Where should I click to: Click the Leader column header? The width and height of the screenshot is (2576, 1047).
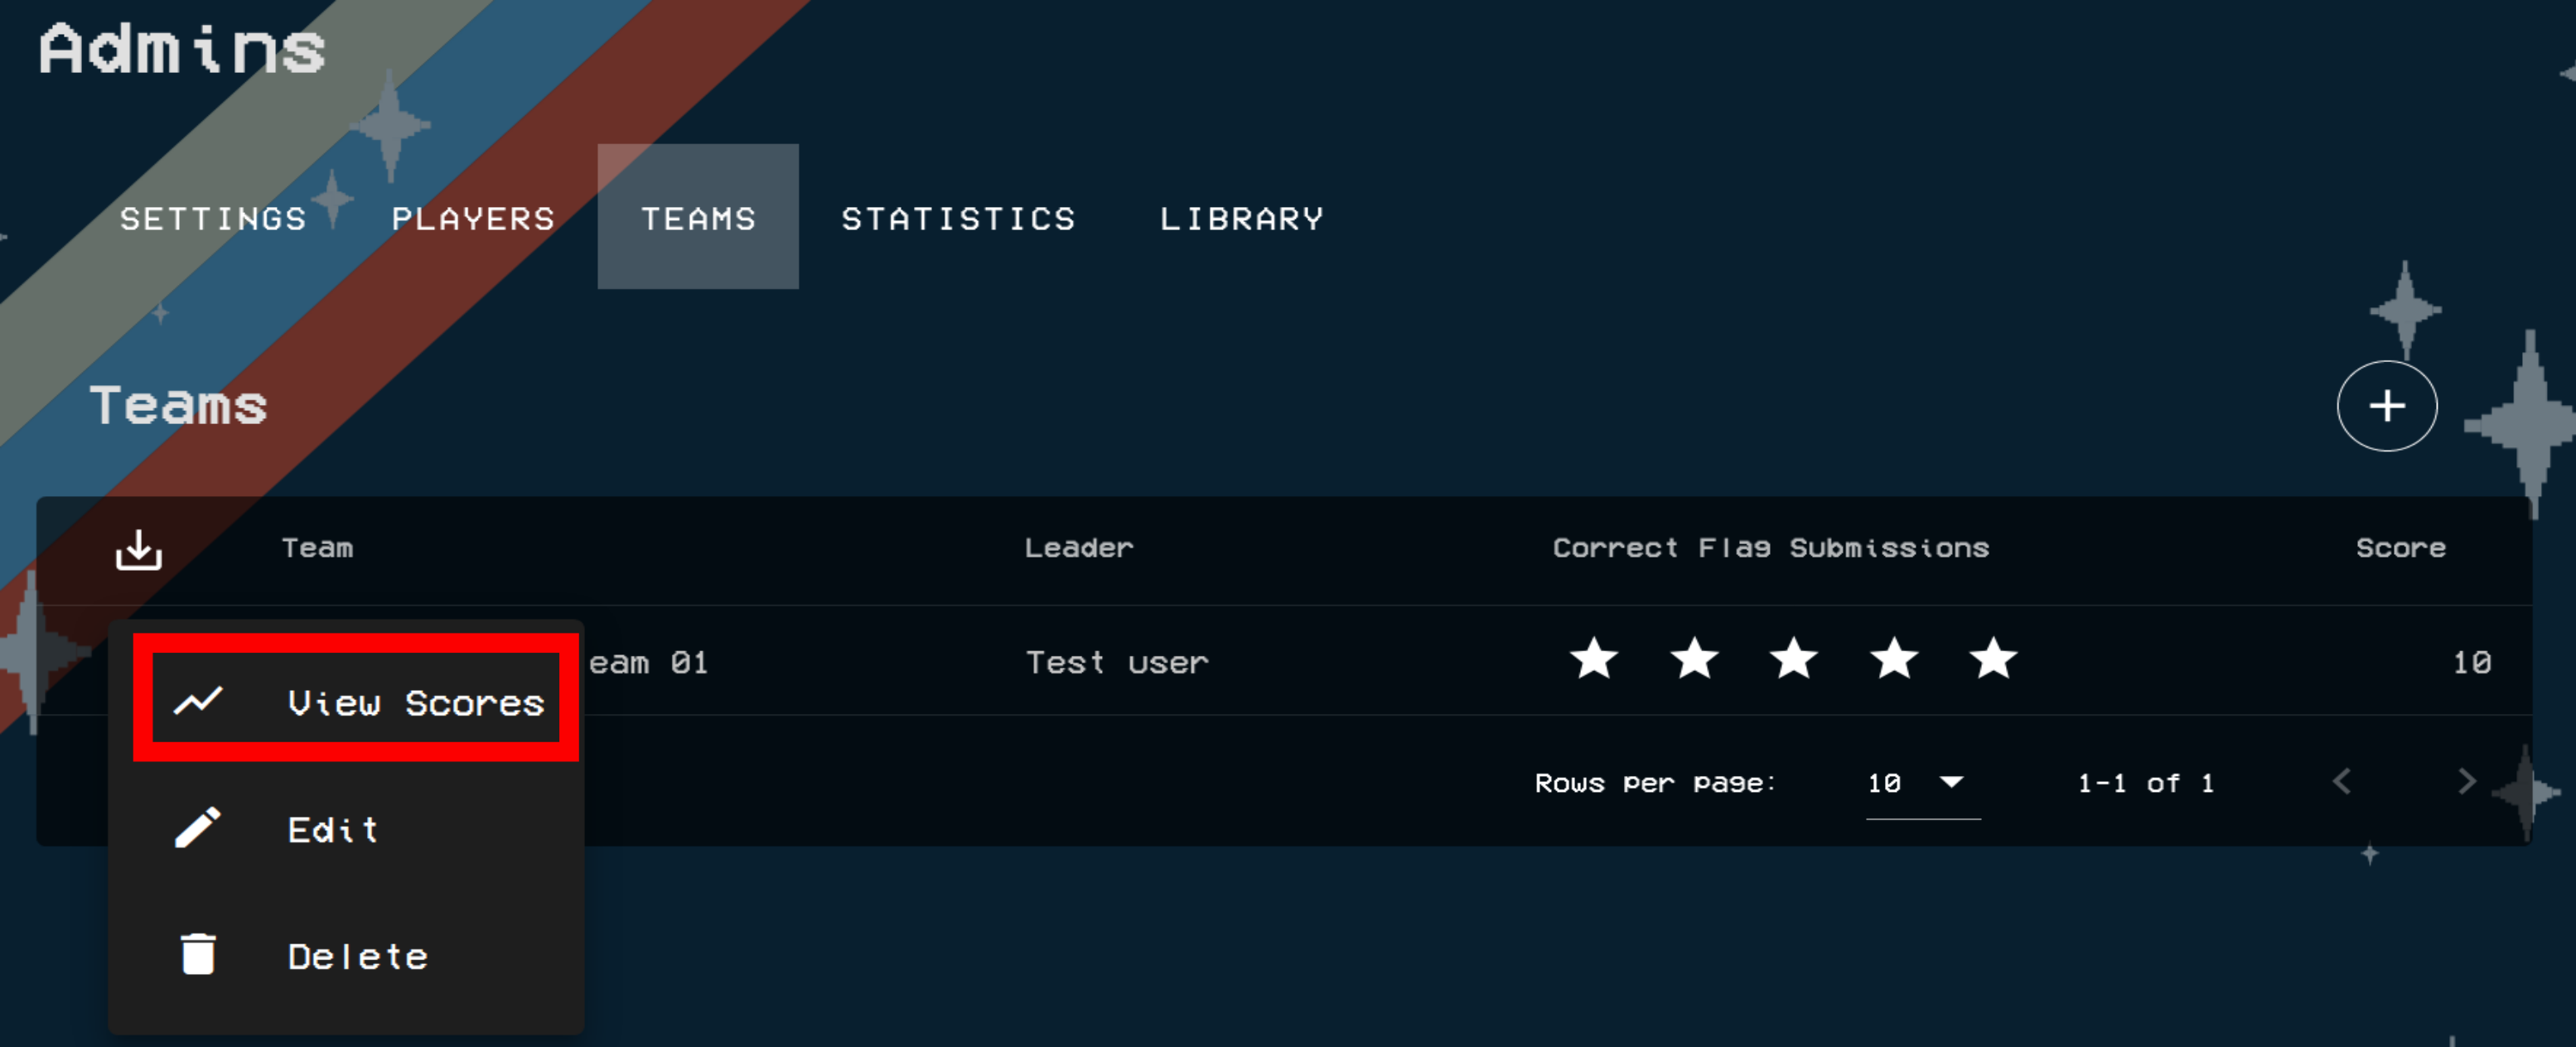[x=1079, y=547]
